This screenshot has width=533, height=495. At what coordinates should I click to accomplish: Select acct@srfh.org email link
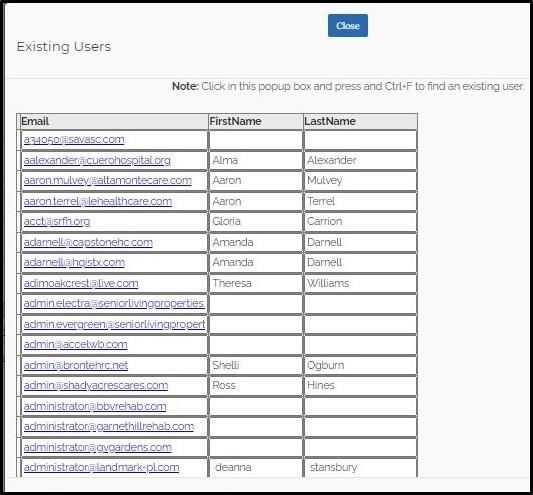coord(57,221)
